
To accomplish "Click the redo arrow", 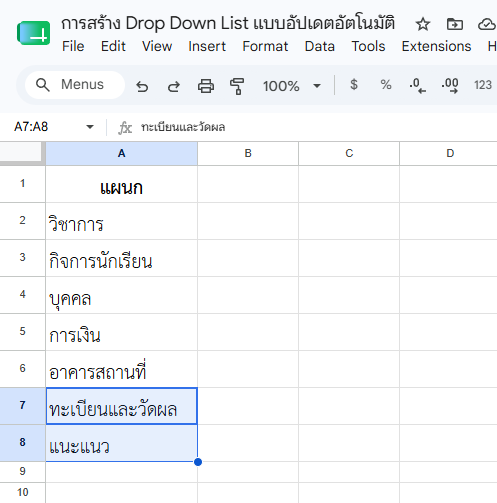I will 174,86.
